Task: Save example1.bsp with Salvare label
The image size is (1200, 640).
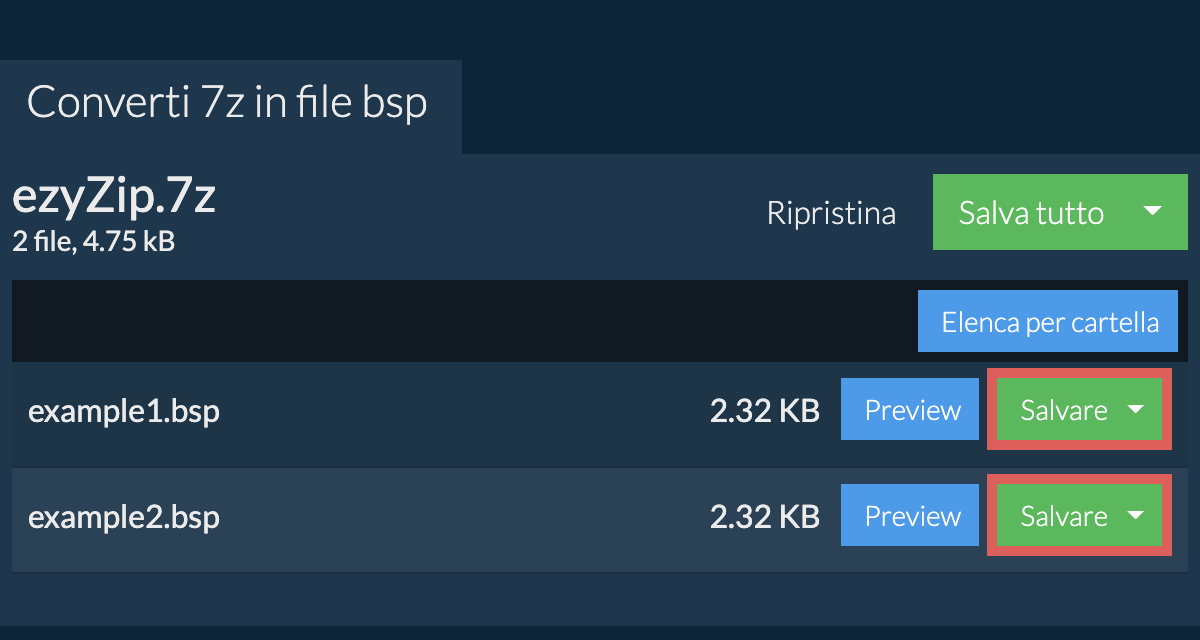Action: coord(1063,410)
